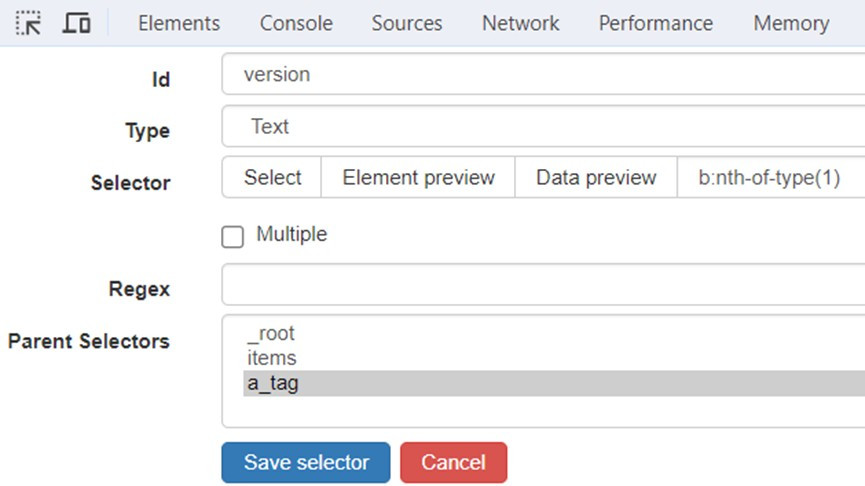Toggle the device toolbar icon
Image resolution: width=865 pixels, height=486 pixels.
77,23
